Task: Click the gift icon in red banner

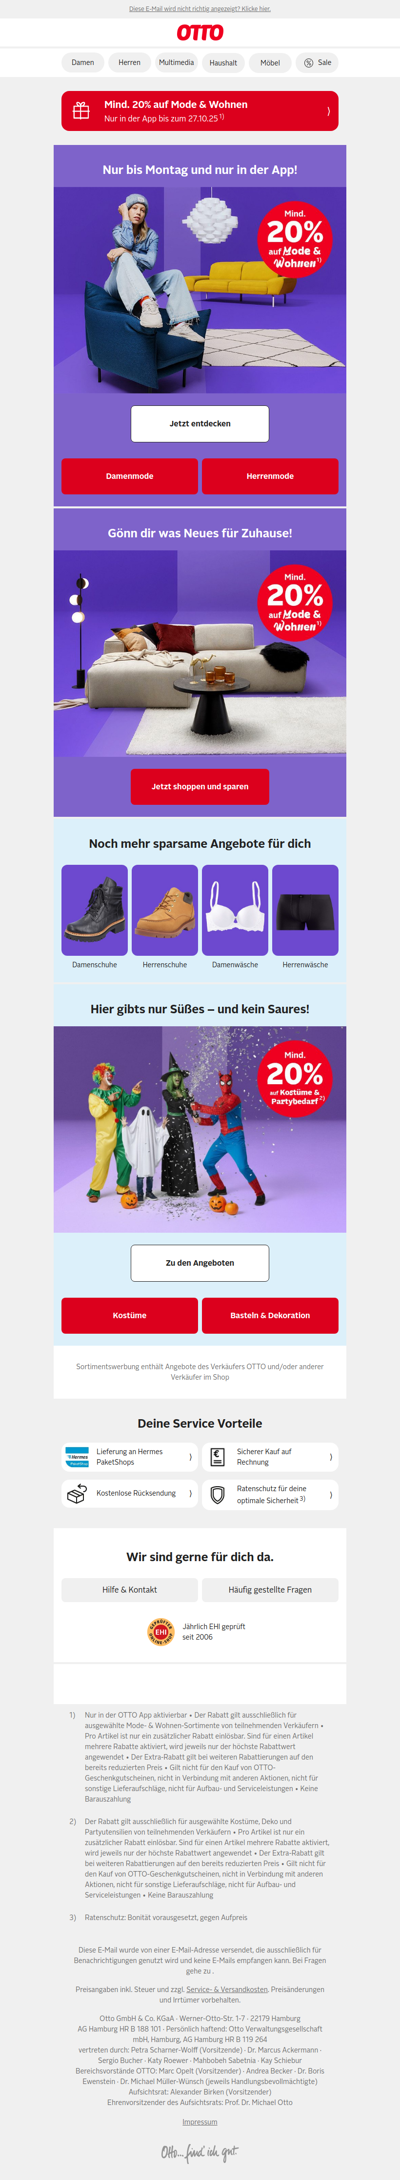Action: (81, 111)
